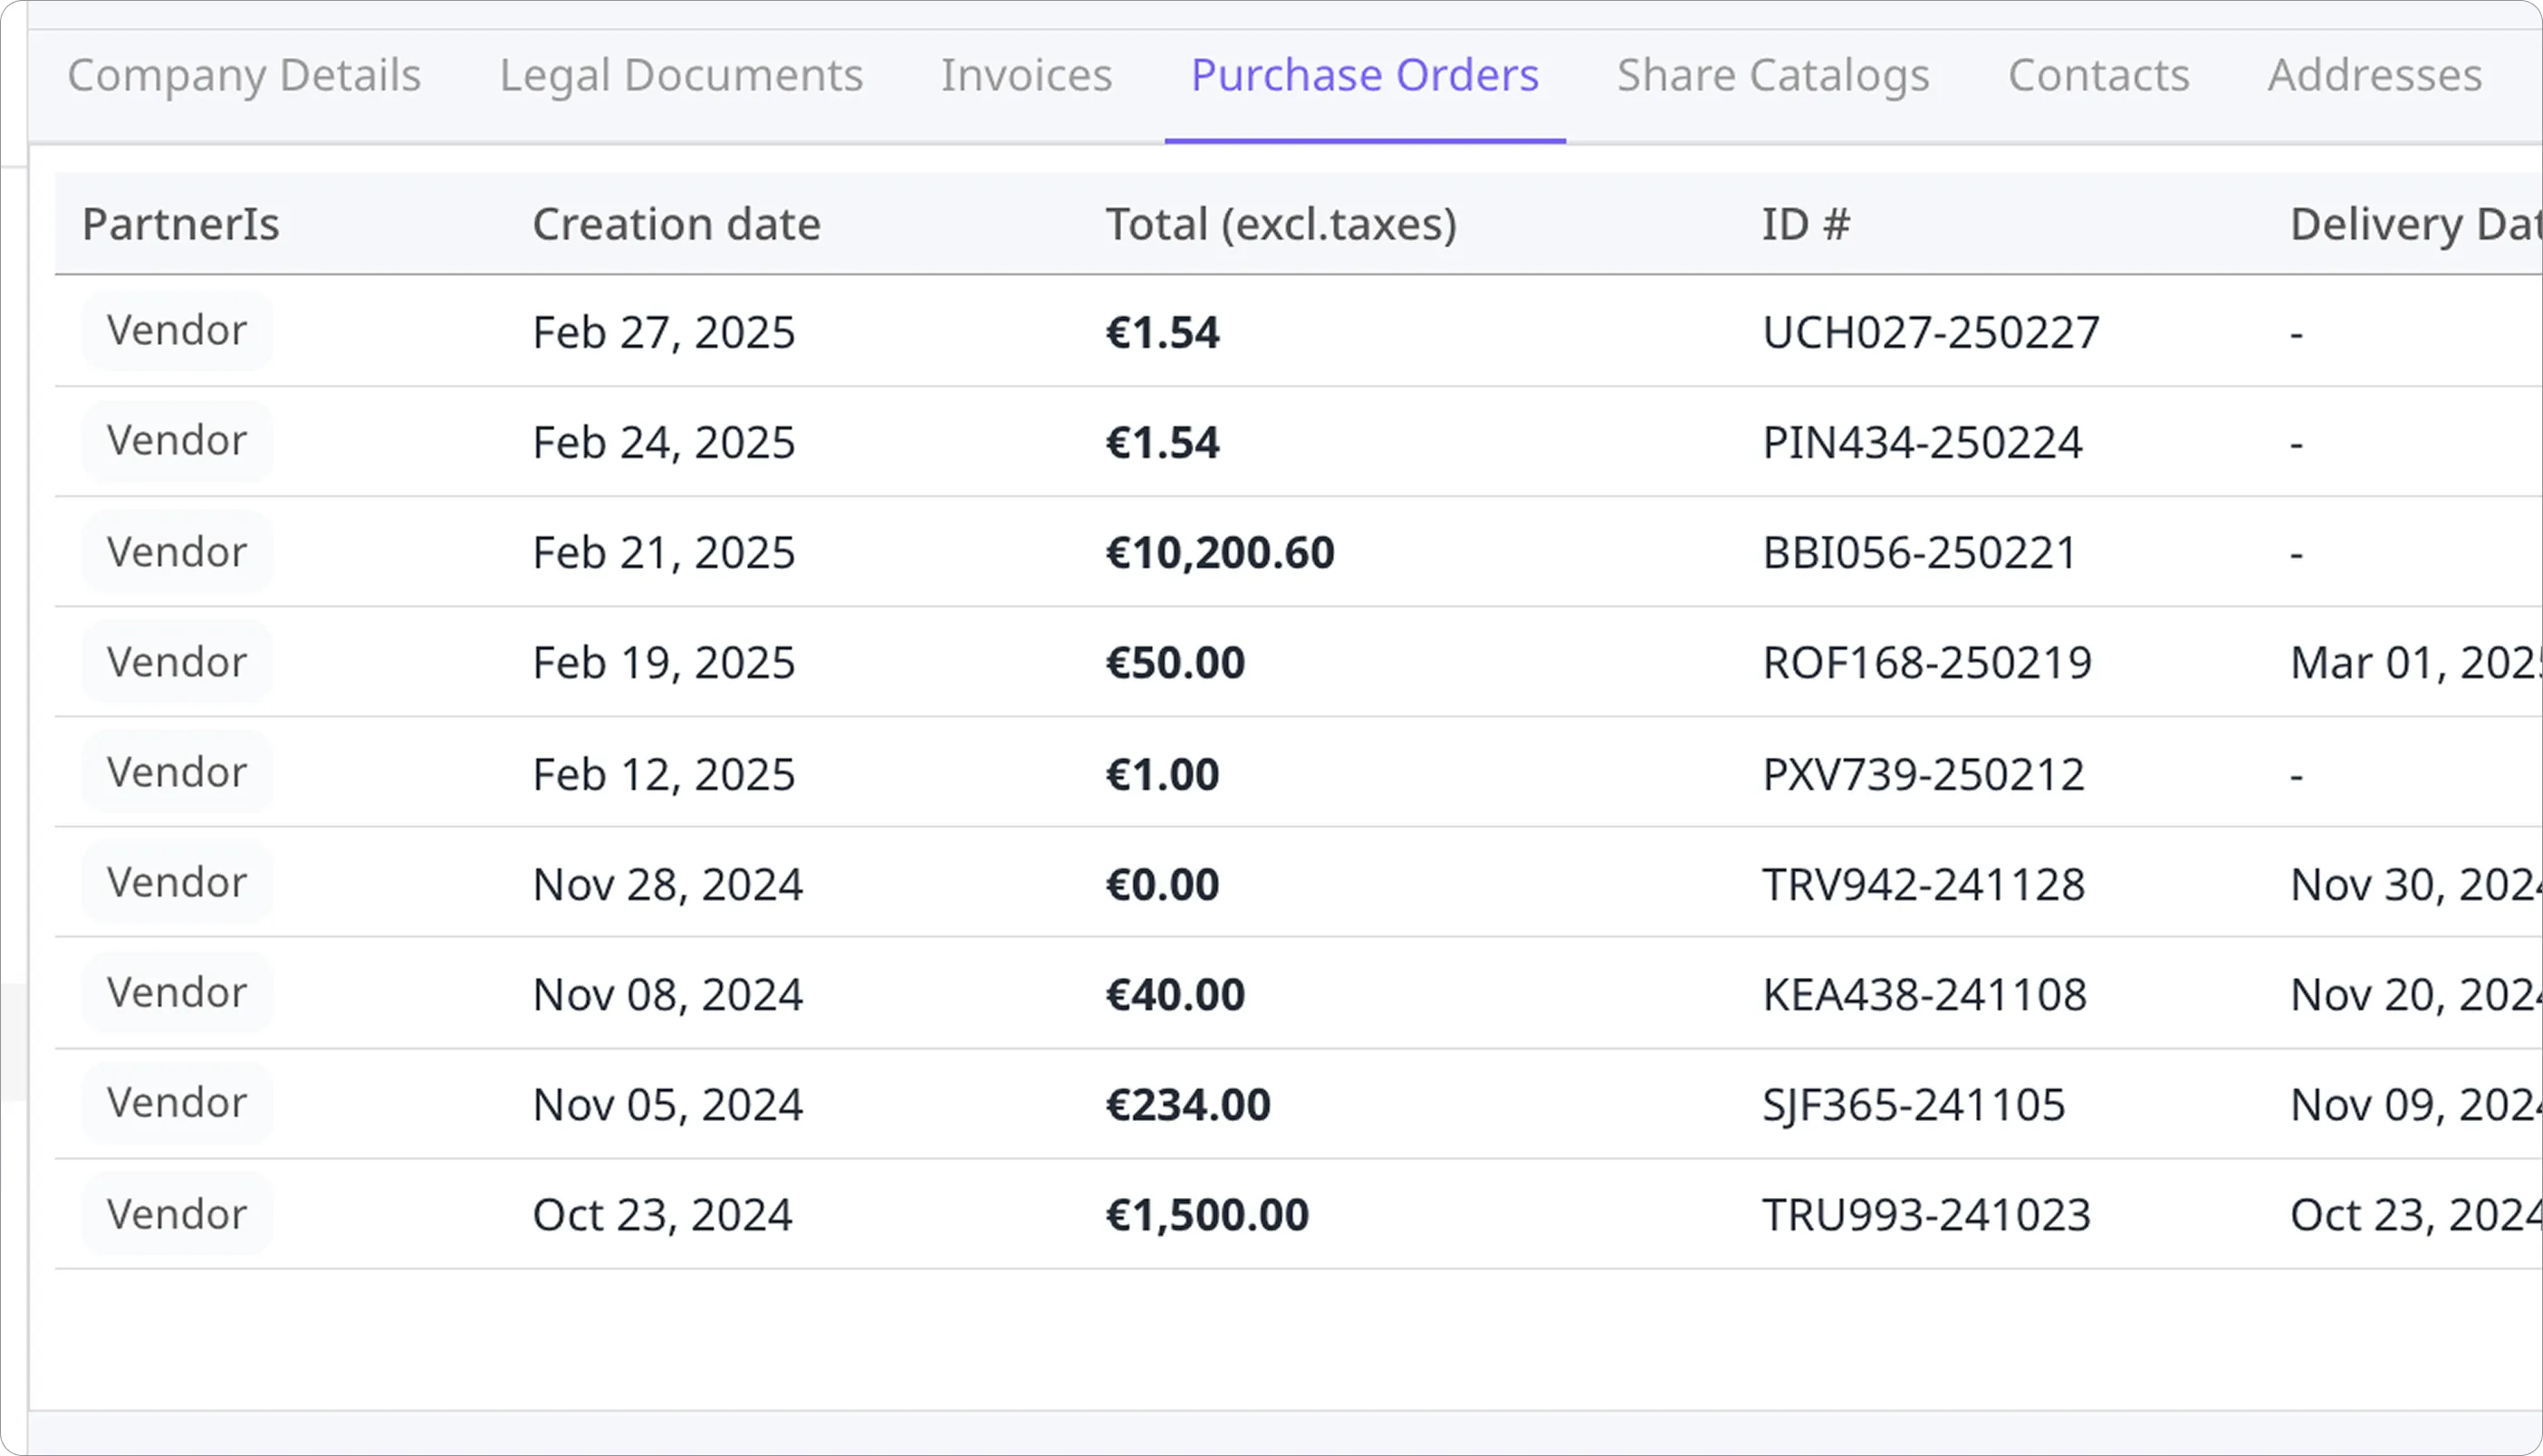
Task: Click €1.54 total in UCH027-250227 row
Action: 1162,333
